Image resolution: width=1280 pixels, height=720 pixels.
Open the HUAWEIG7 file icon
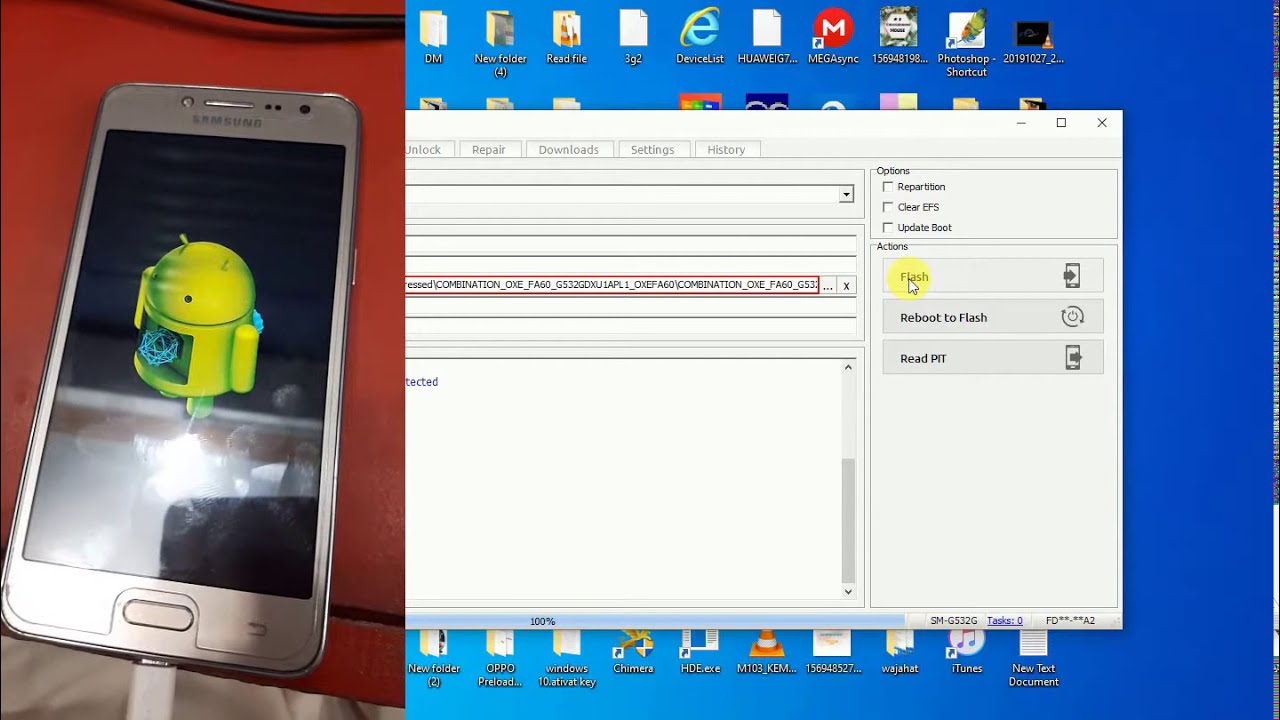[x=767, y=37]
